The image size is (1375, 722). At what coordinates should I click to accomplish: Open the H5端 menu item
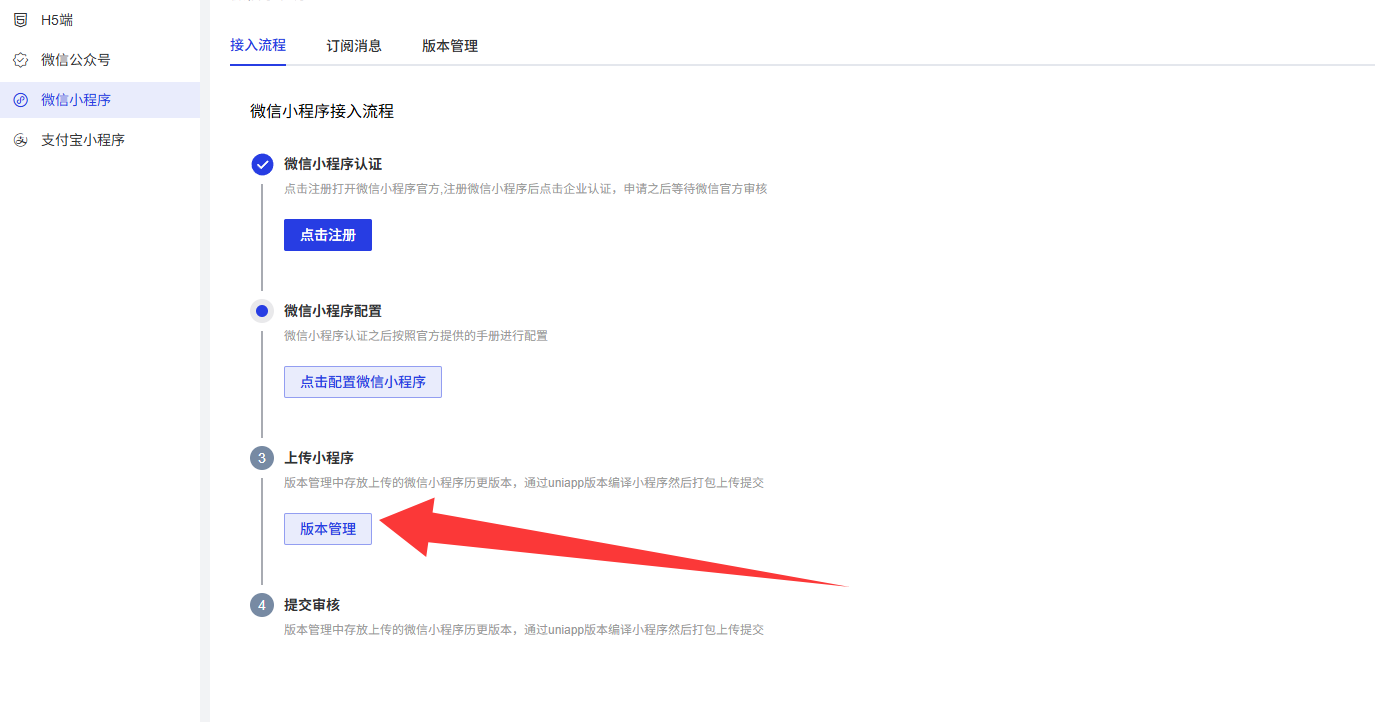click(100, 20)
